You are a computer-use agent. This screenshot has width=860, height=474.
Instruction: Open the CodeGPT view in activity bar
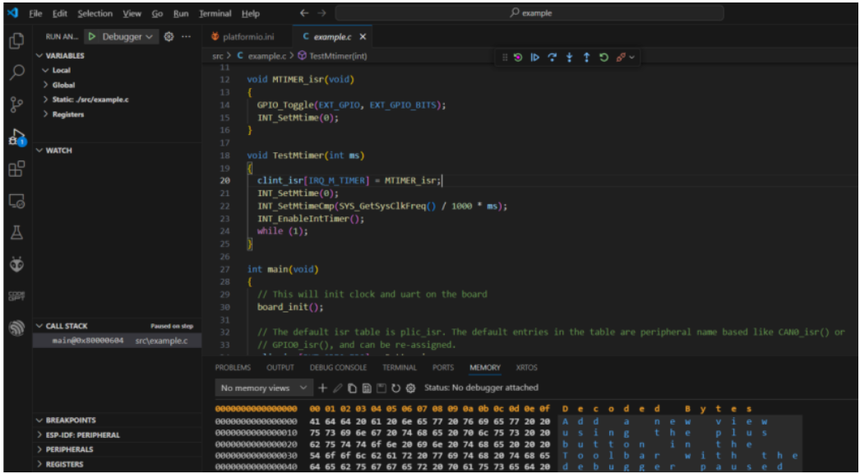tap(17, 296)
